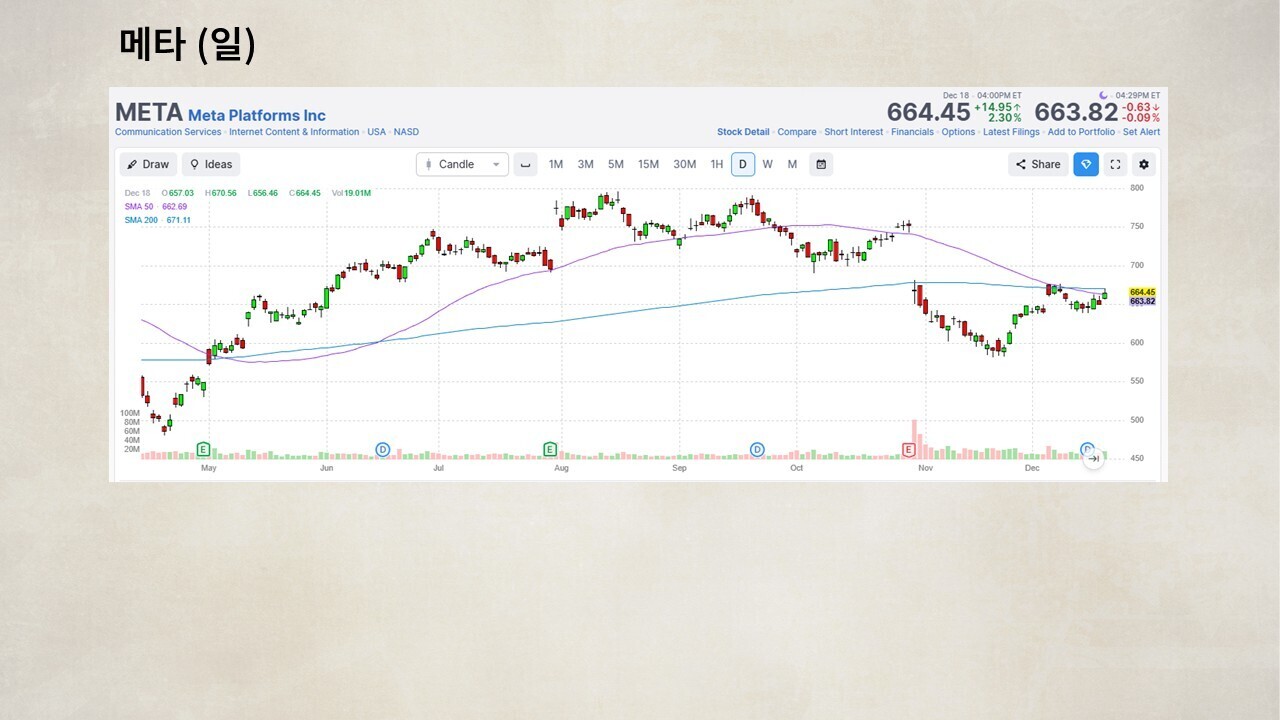Select the 15M interval
Image resolution: width=1280 pixels, height=720 pixels.
pos(648,165)
